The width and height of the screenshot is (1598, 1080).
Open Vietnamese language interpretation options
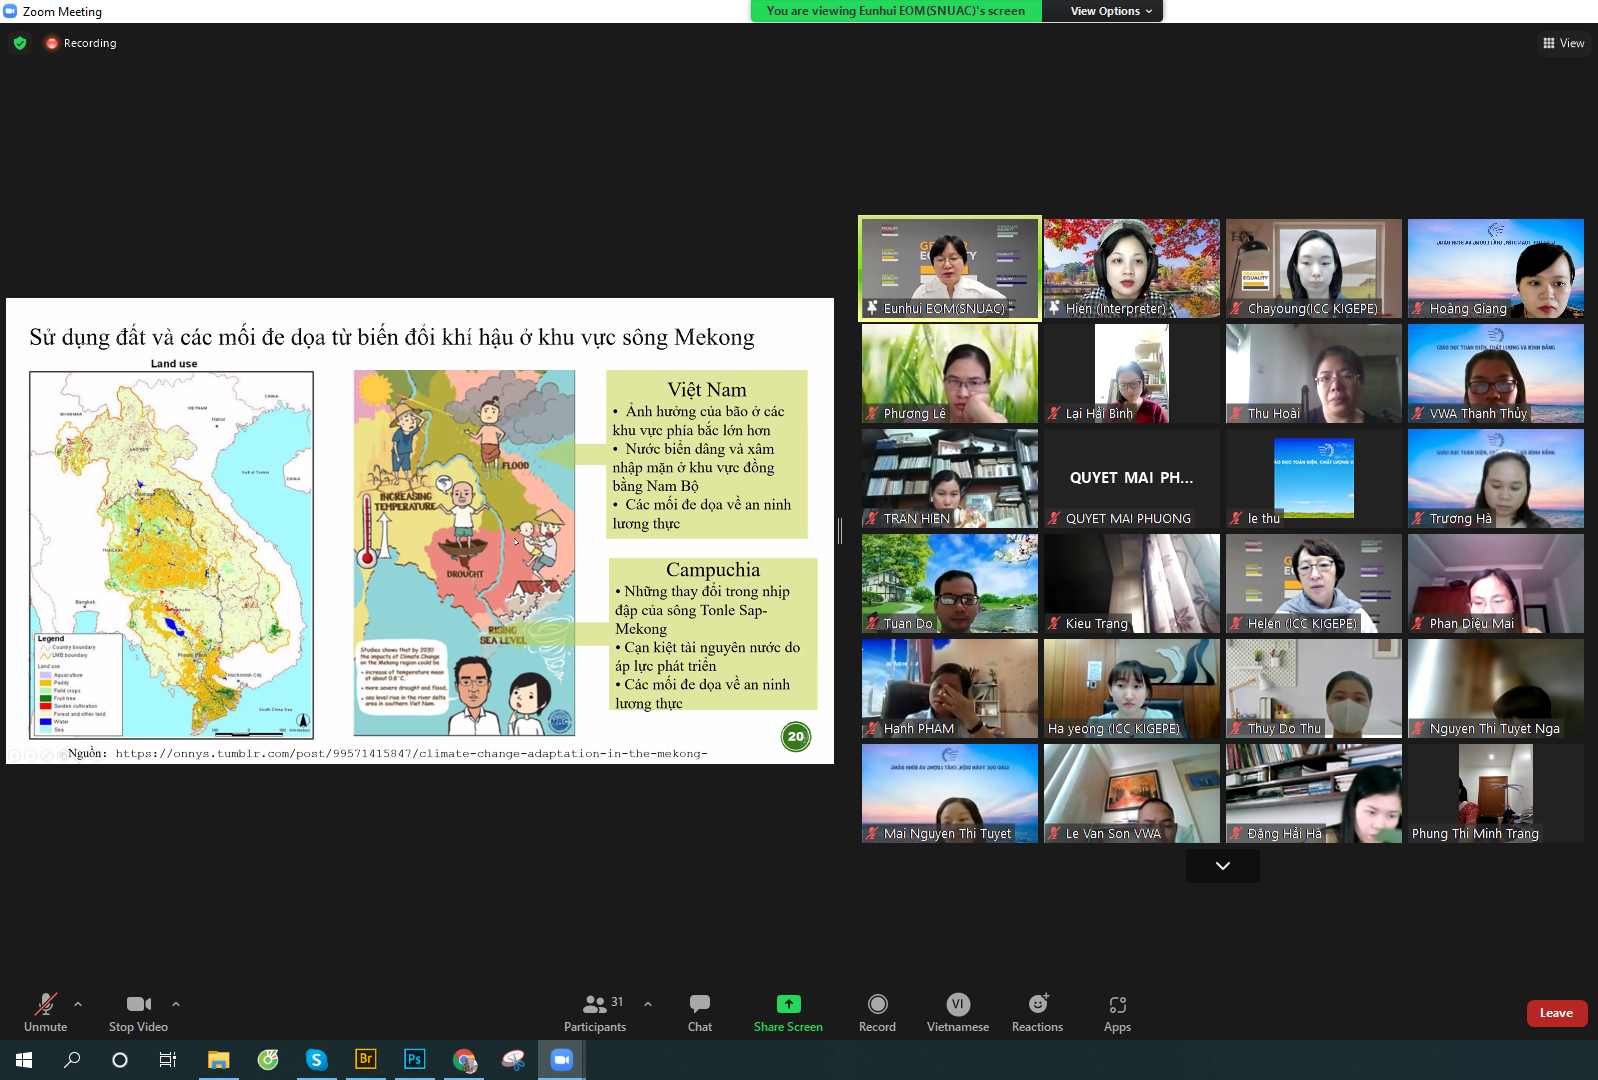[x=957, y=1012]
